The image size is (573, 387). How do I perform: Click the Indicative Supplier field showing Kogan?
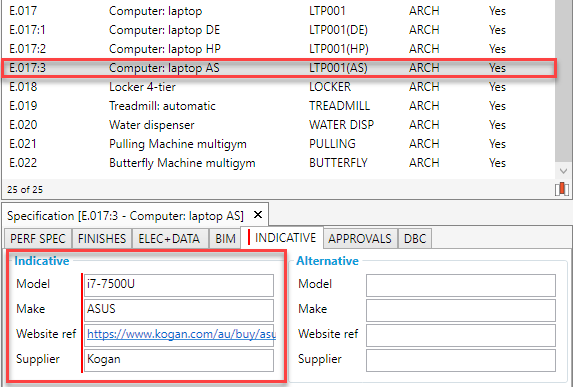[x=179, y=360]
